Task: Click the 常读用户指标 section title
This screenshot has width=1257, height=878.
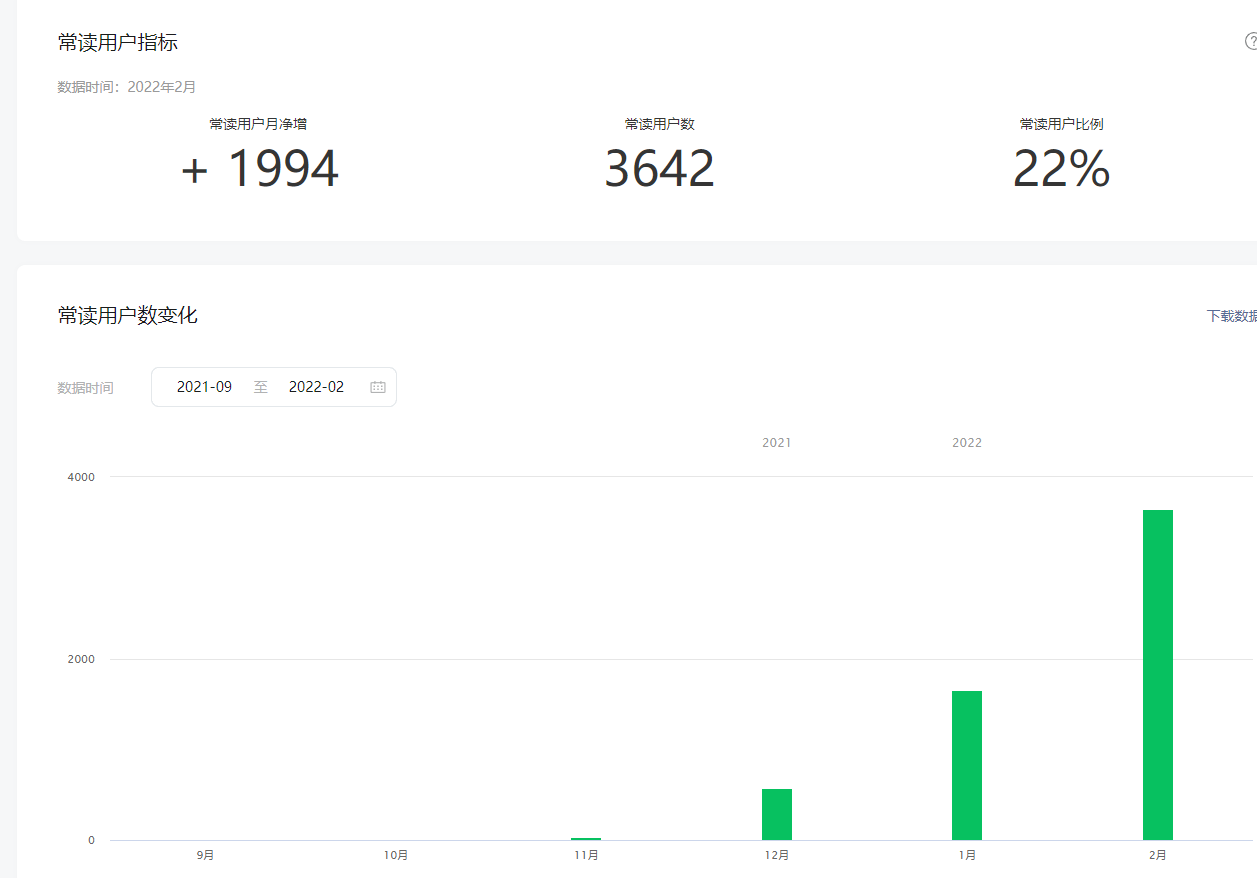Action: 118,42
